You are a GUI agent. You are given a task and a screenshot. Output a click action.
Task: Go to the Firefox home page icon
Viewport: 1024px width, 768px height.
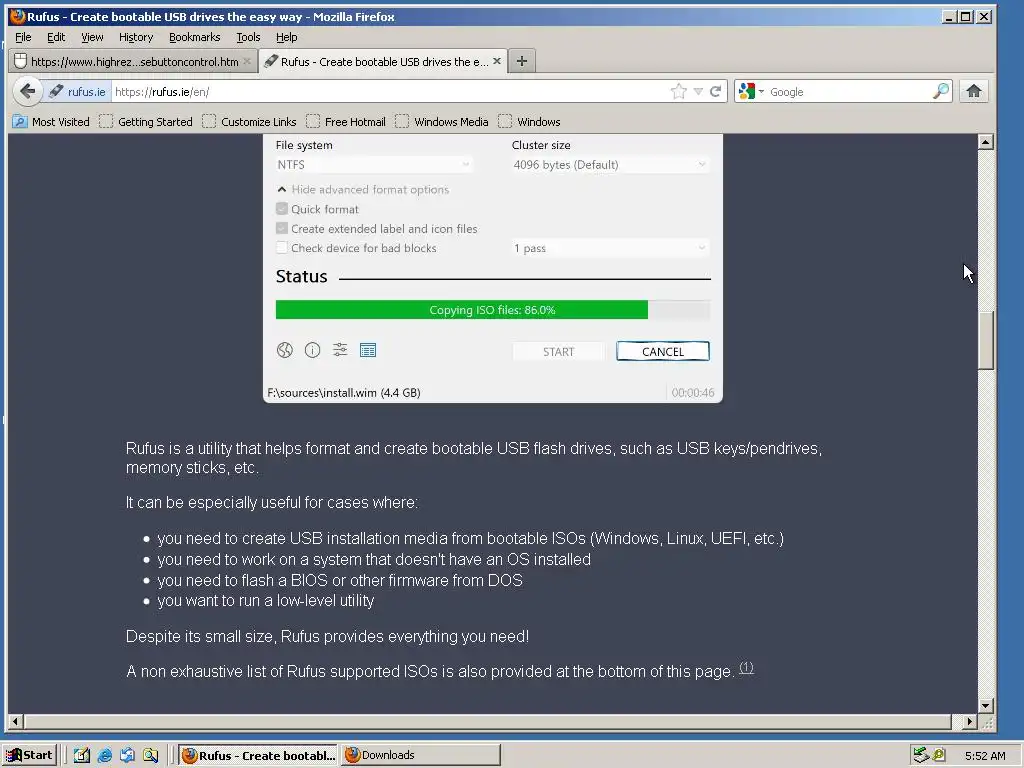click(x=974, y=91)
